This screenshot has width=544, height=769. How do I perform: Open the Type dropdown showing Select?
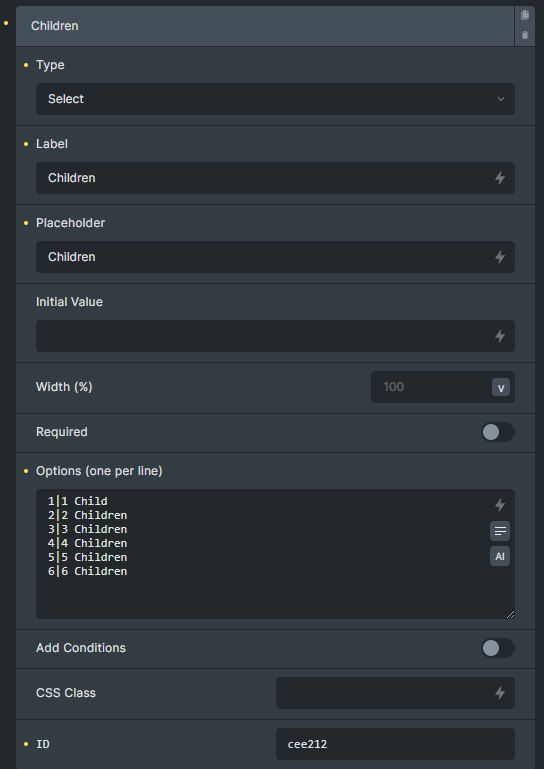coord(275,99)
